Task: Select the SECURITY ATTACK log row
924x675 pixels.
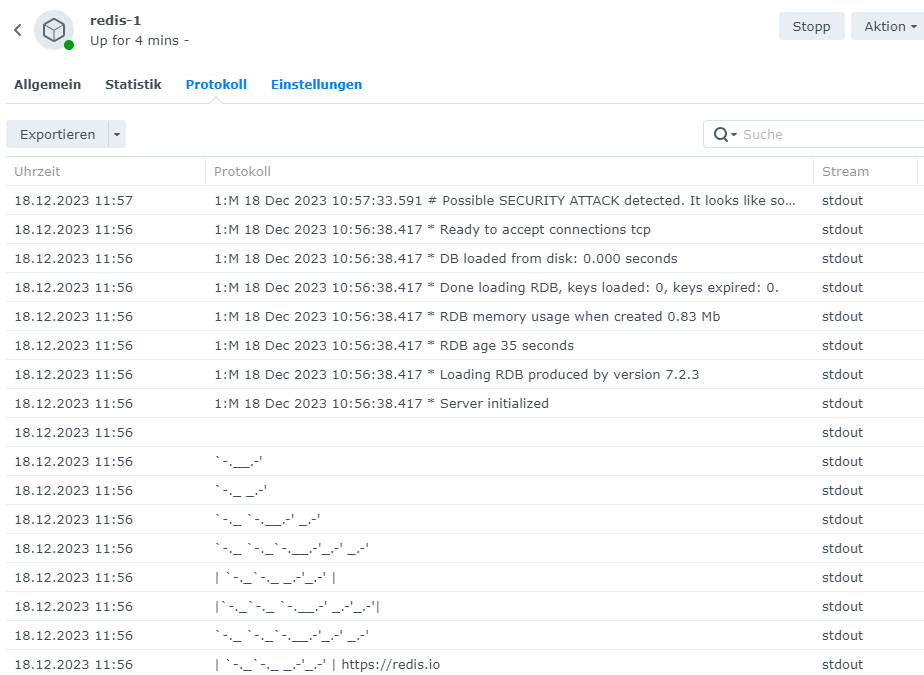Action: pyautogui.click(x=505, y=201)
